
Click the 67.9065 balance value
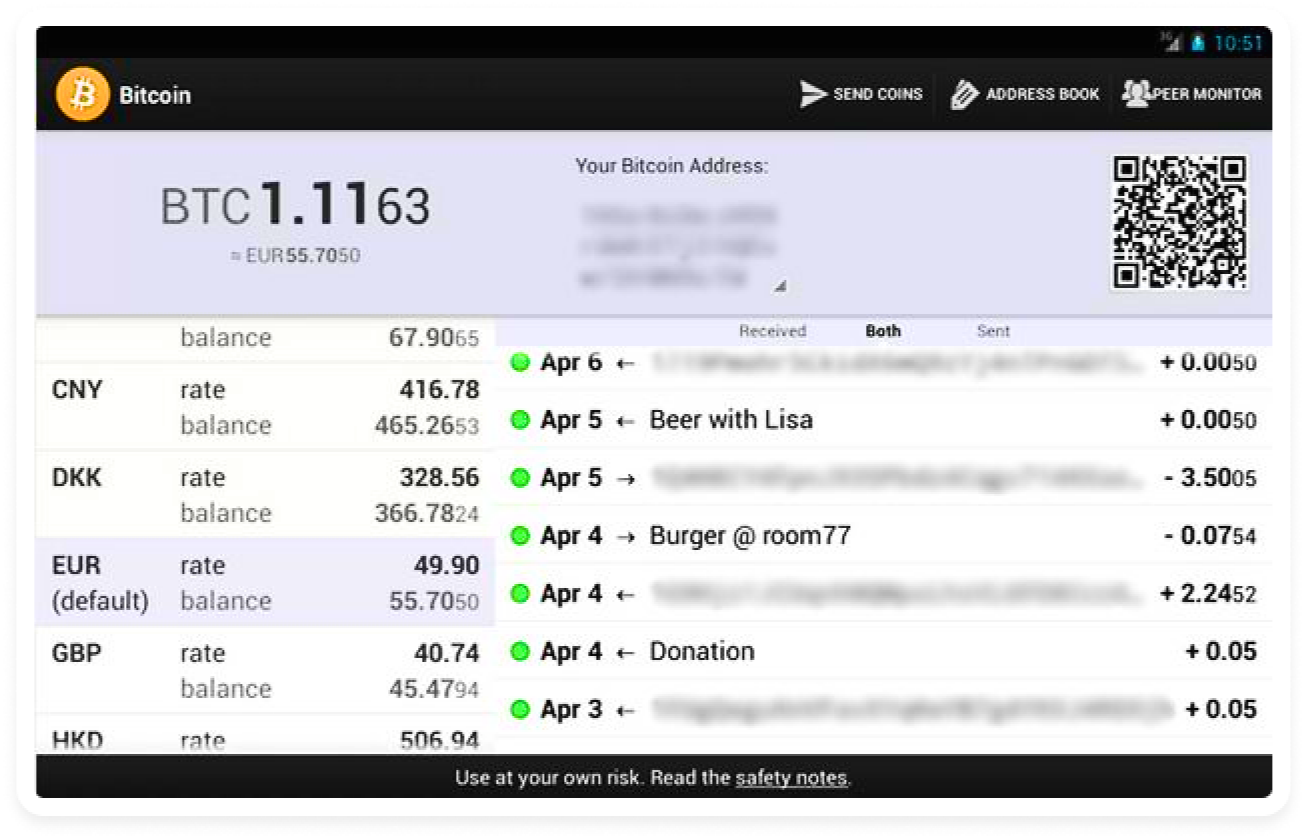coord(434,338)
